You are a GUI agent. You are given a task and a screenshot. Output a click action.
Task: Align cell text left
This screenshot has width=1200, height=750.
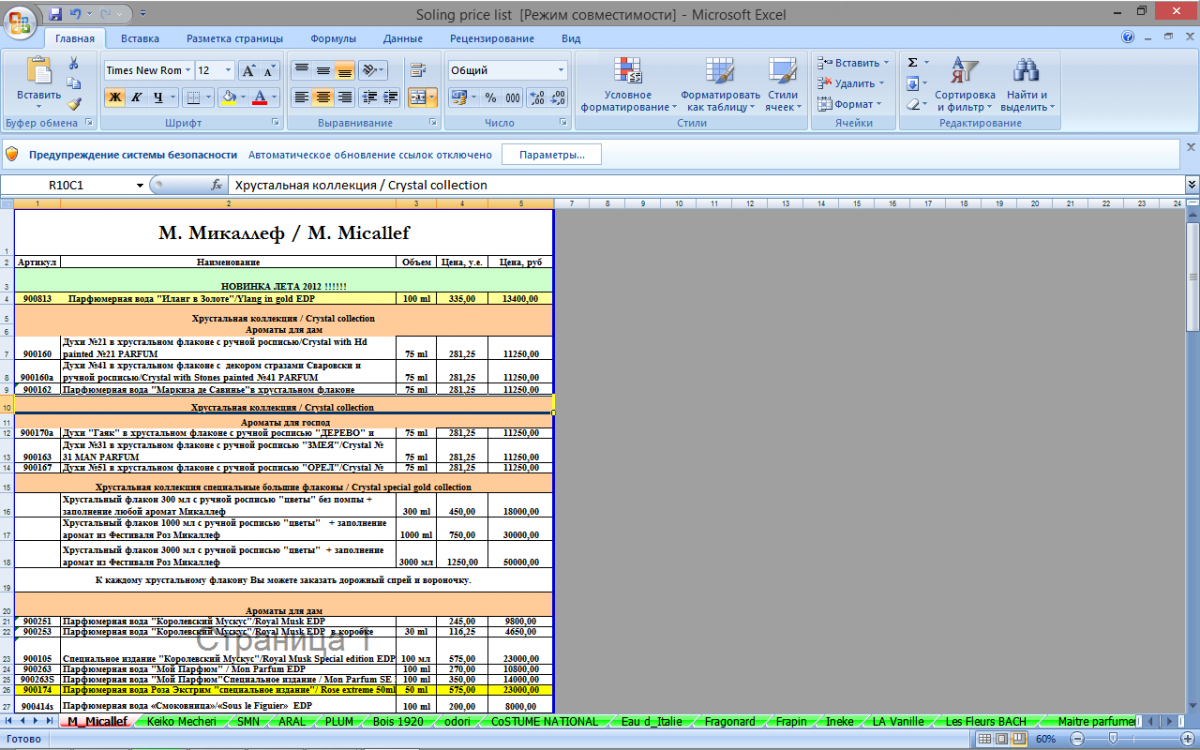point(302,97)
